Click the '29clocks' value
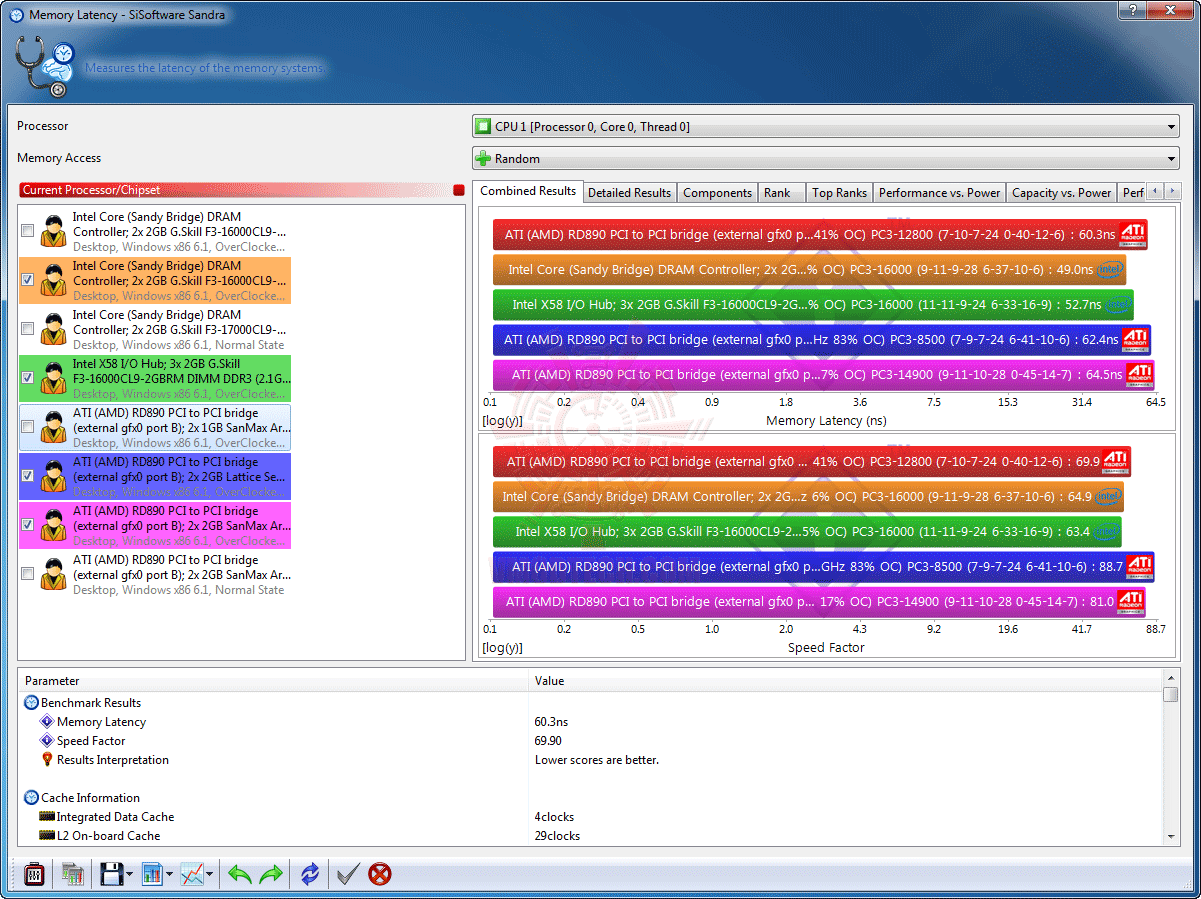 click(557, 836)
